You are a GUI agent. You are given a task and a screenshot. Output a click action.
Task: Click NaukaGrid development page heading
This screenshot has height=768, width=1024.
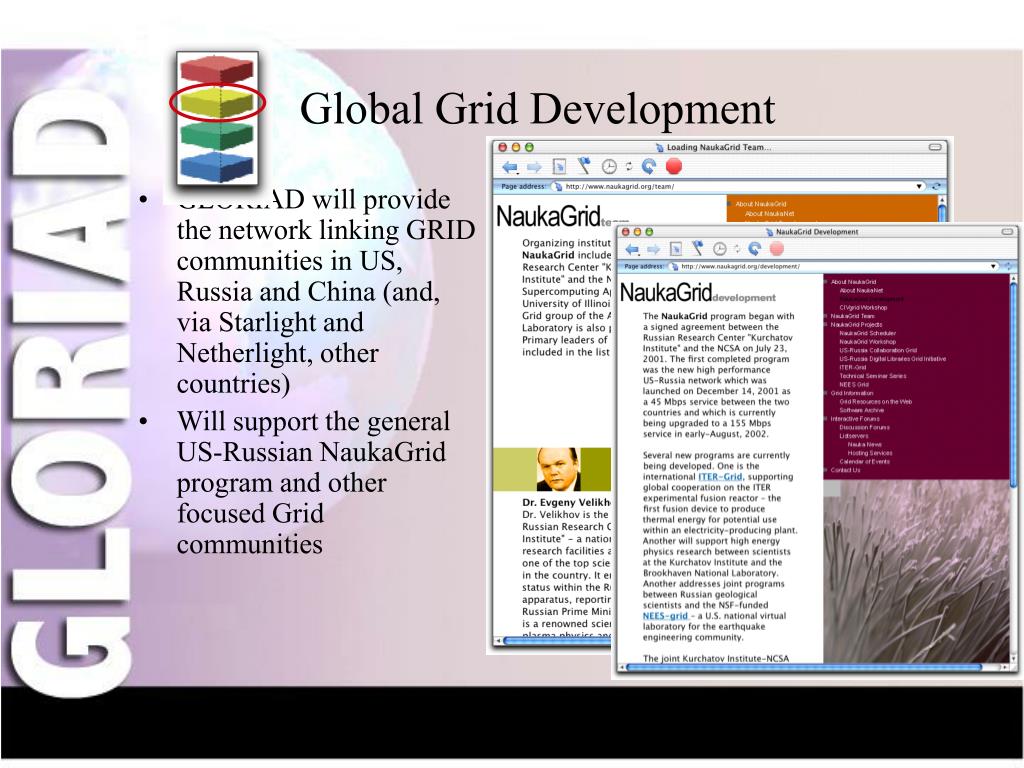pos(697,293)
